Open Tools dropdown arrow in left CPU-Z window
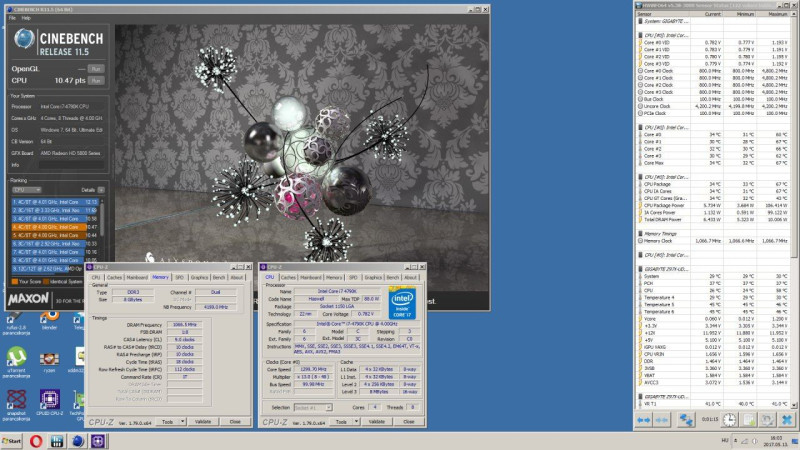The height and width of the screenshot is (450, 800). [x=183, y=422]
